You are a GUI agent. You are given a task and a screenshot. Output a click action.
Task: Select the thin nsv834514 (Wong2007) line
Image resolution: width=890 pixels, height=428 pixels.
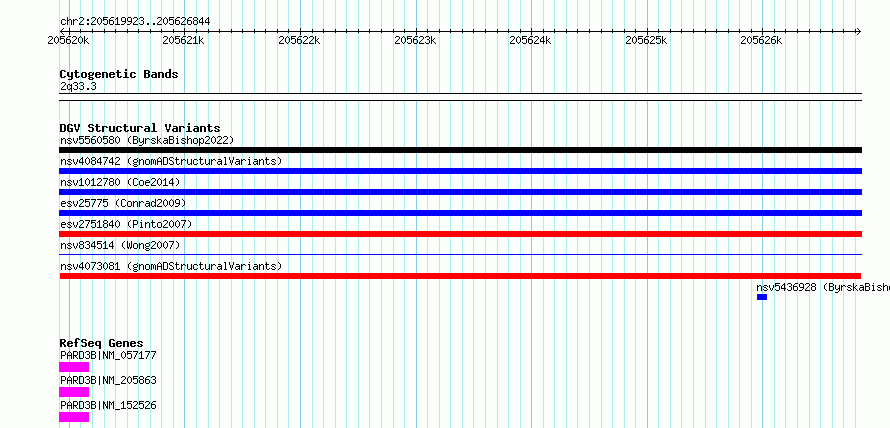point(460,255)
